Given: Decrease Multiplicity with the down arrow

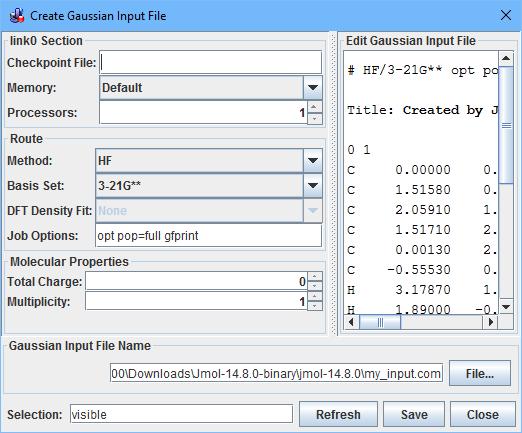Looking at the screenshot, I should (315, 306).
